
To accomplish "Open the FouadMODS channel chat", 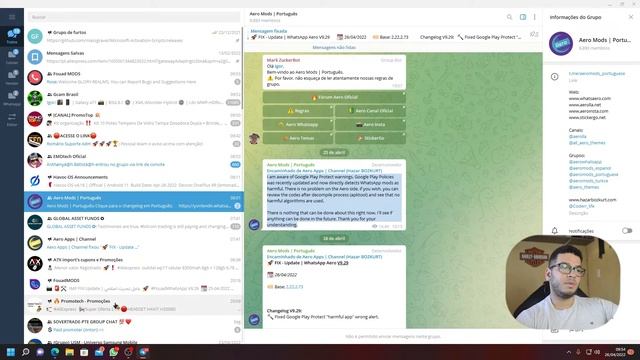I will (x=134, y=284).
